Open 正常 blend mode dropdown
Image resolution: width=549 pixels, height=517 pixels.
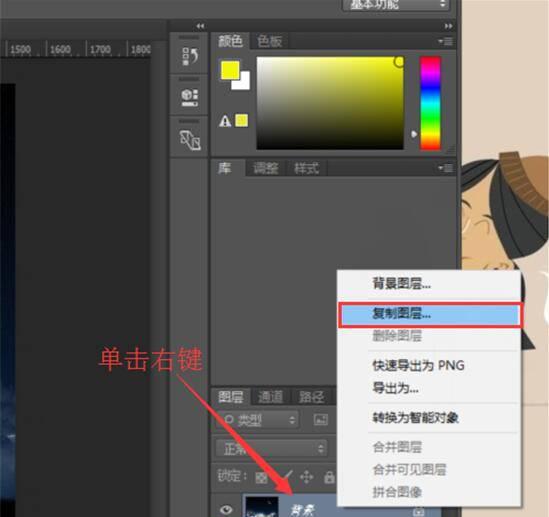pyautogui.click(x=272, y=448)
